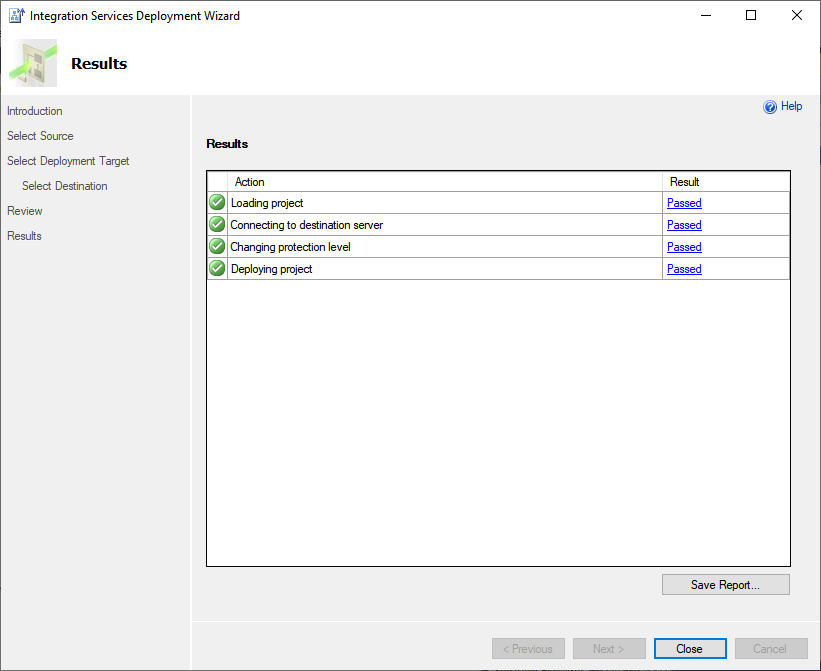
Task: Click the success icon for Connecting to destination server
Action: [x=217, y=225]
